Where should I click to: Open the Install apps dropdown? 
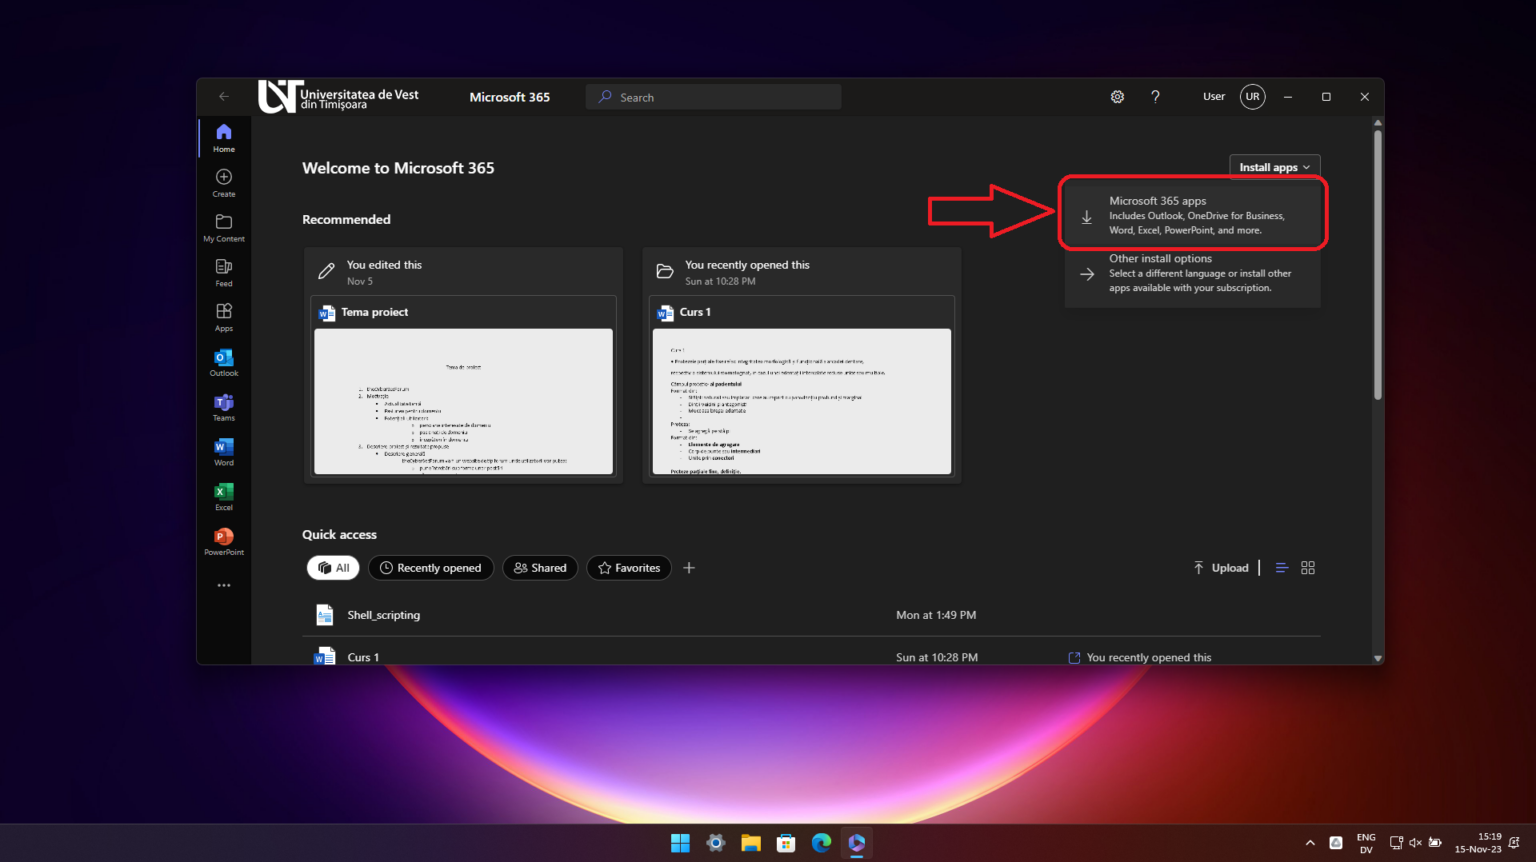1273,166
